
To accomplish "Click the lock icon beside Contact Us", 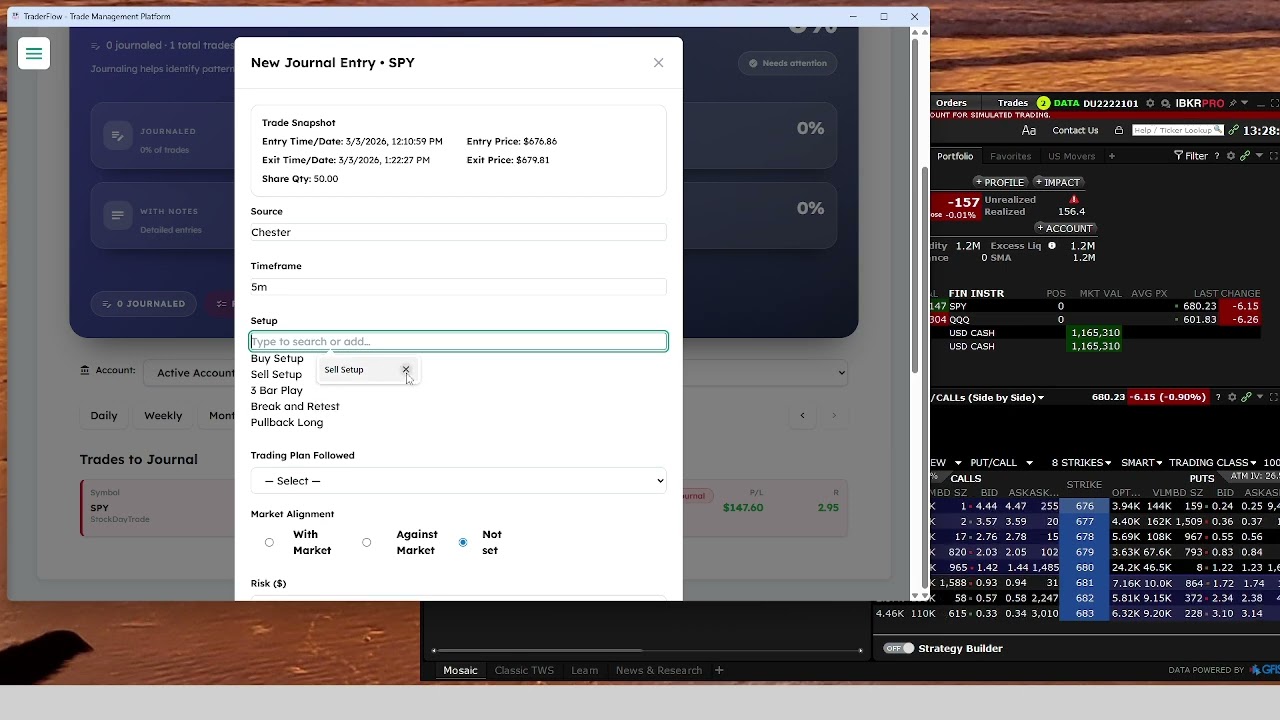I will click(x=1119, y=130).
